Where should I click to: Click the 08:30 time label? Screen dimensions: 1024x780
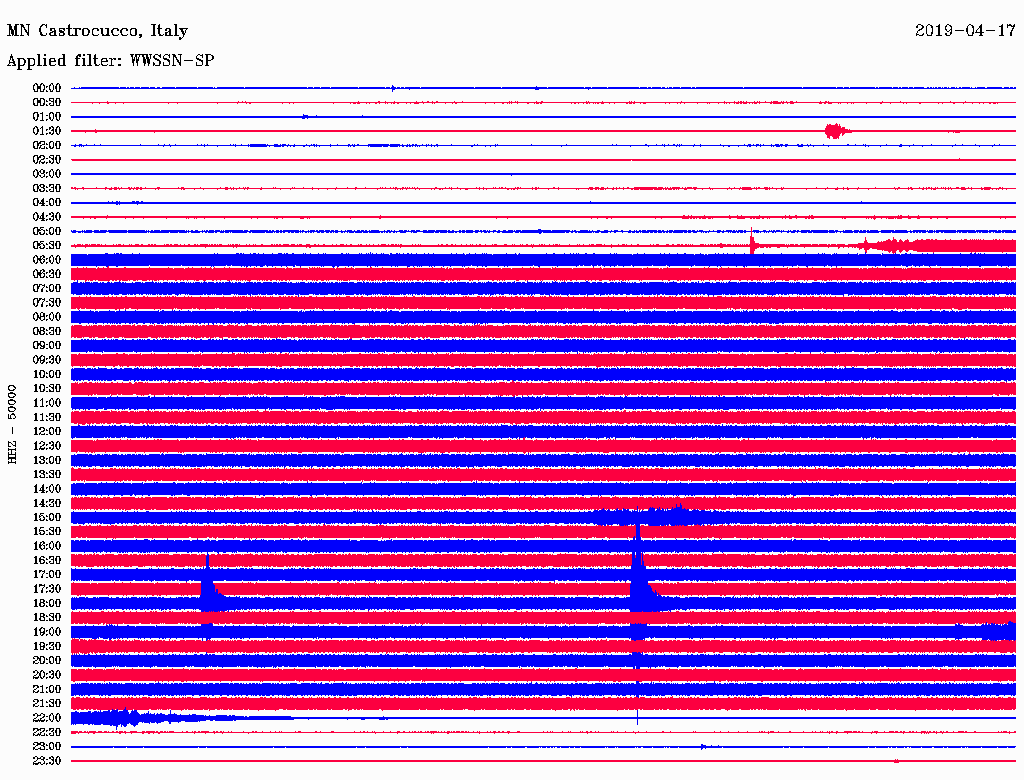[x=47, y=331]
